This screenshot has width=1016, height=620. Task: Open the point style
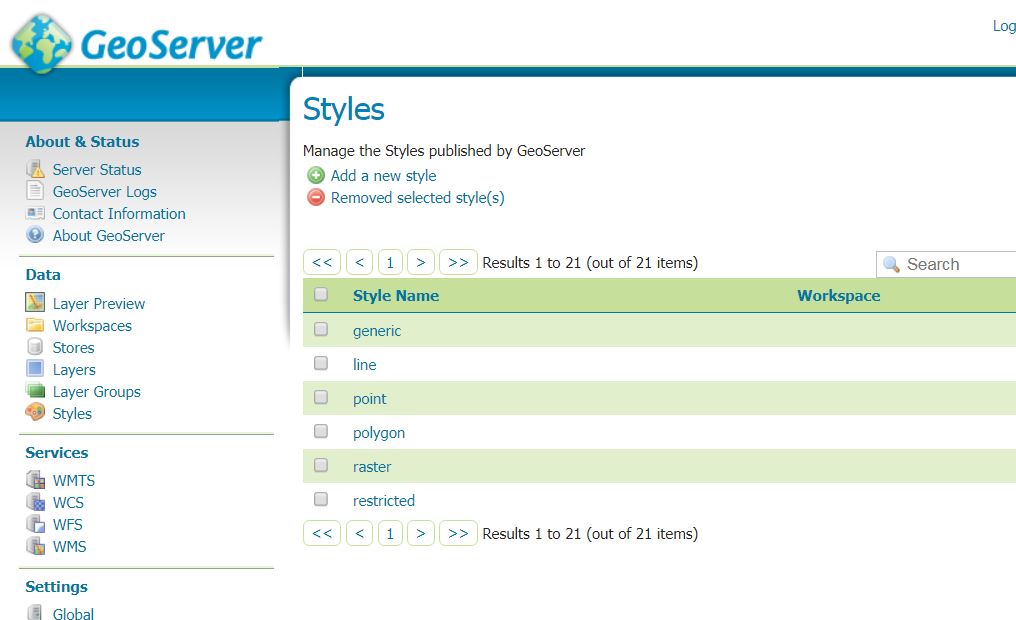tap(369, 399)
